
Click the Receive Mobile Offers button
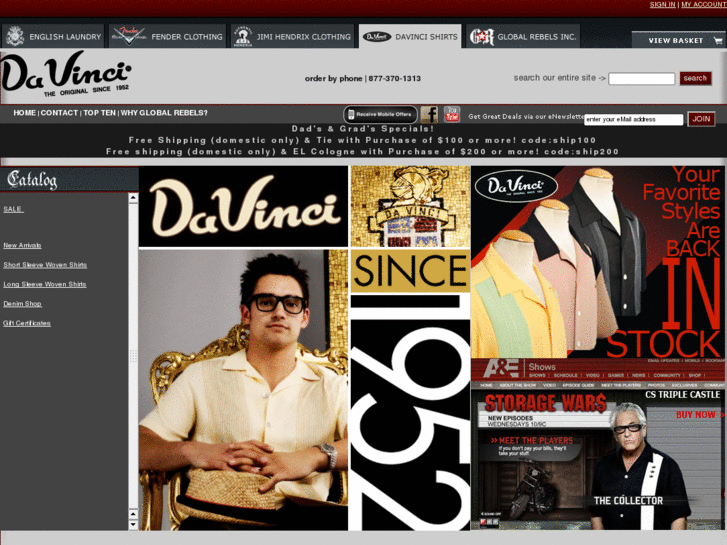(380, 115)
